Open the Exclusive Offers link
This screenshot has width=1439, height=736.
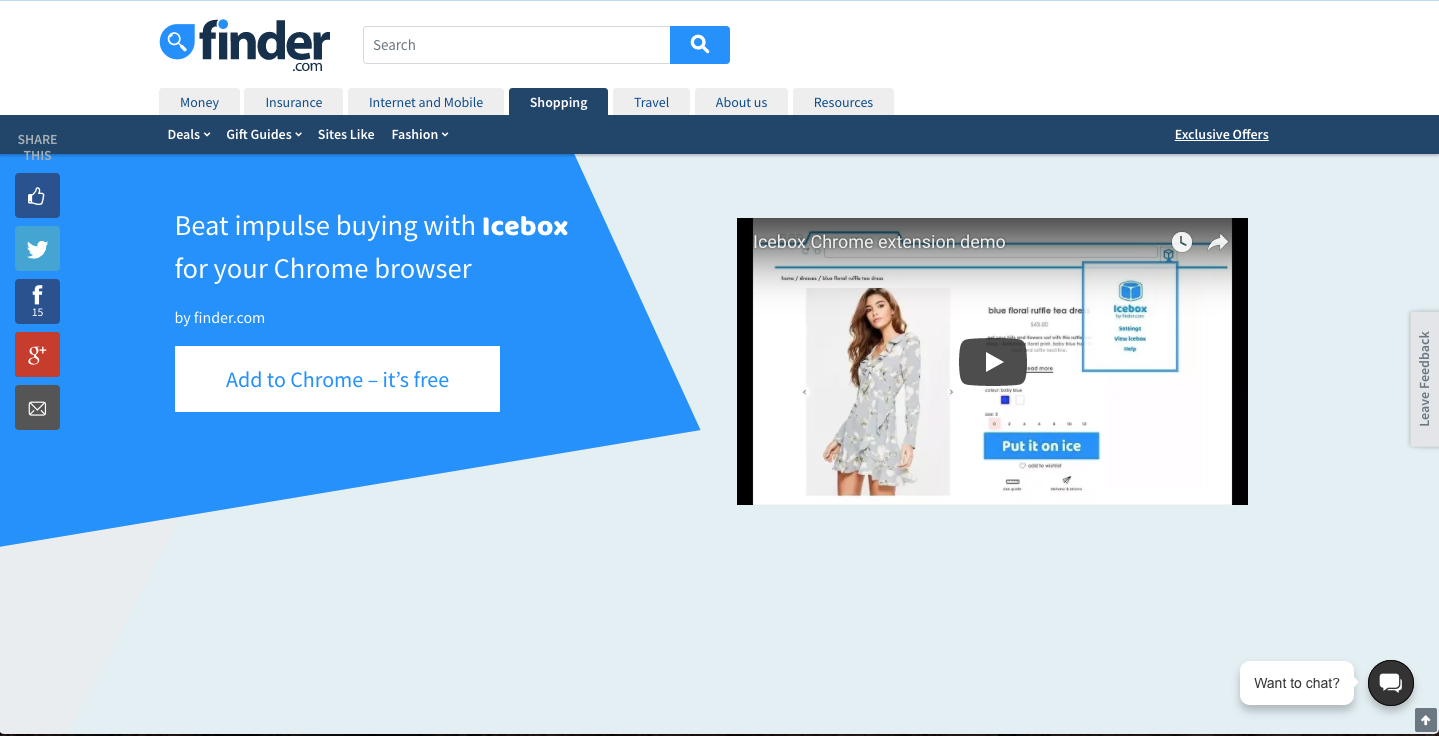pyautogui.click(x=1221, y=134)
